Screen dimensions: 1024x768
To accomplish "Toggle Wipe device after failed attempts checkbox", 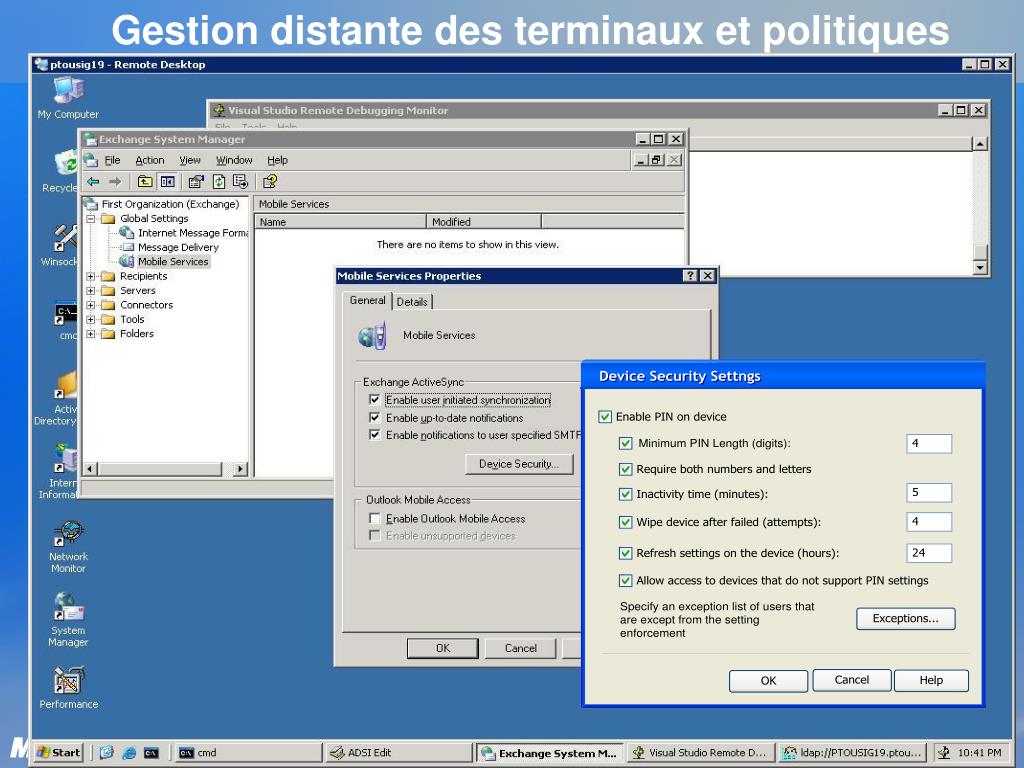I will coord(626,522).
